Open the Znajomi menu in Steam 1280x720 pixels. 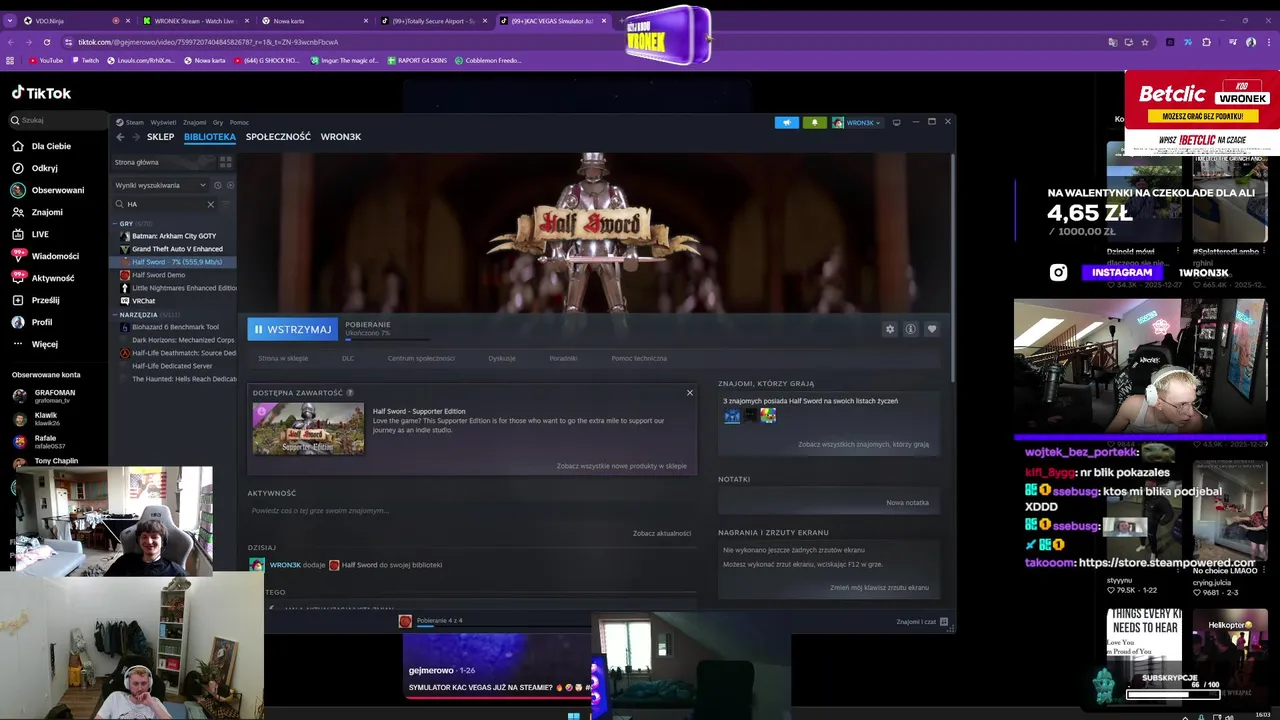(x=194, y=122)
